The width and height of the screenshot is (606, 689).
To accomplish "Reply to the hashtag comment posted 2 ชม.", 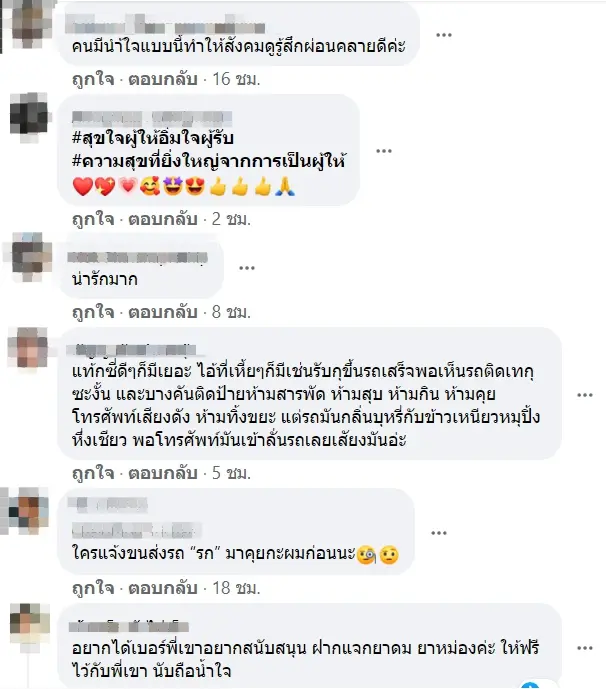I will coord(163,219).
